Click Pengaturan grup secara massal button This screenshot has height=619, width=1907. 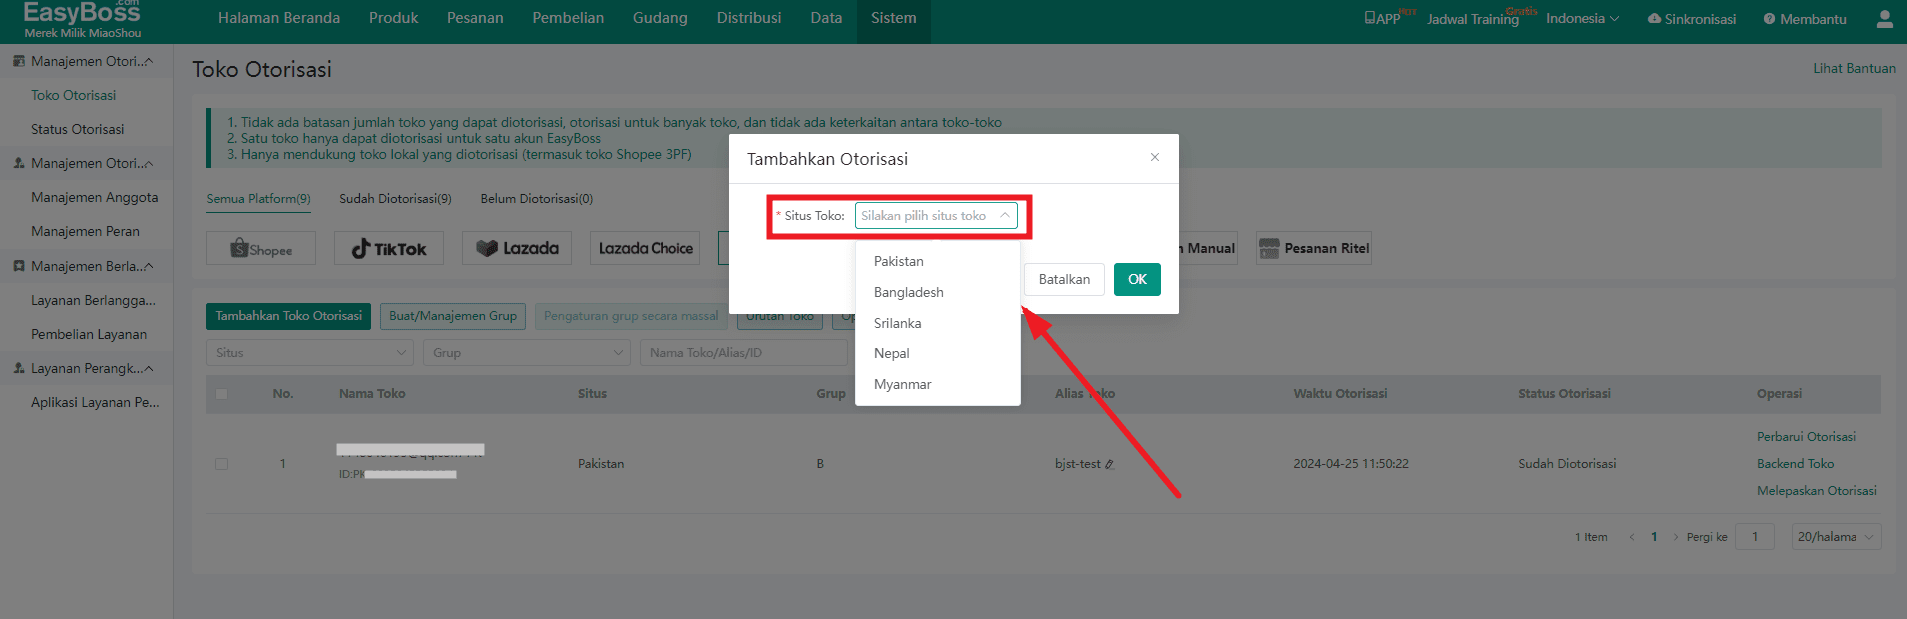click(631, 316)
